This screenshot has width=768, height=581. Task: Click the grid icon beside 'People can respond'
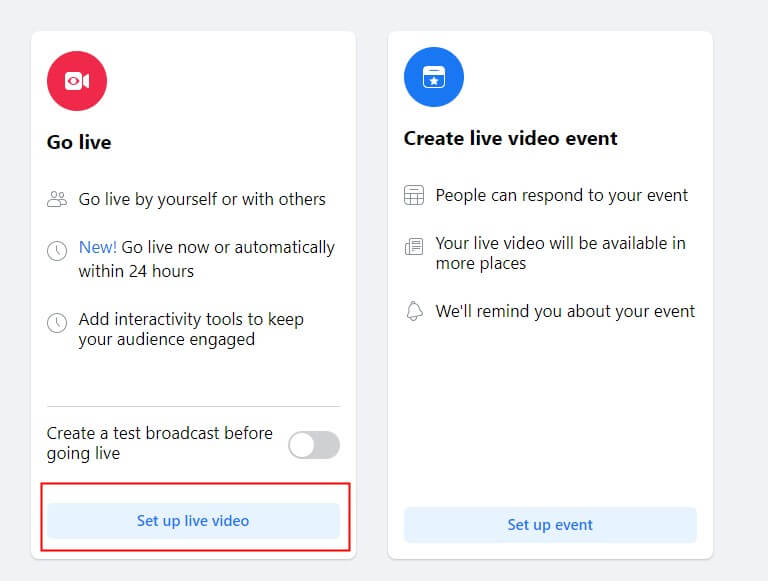[414, 196]
